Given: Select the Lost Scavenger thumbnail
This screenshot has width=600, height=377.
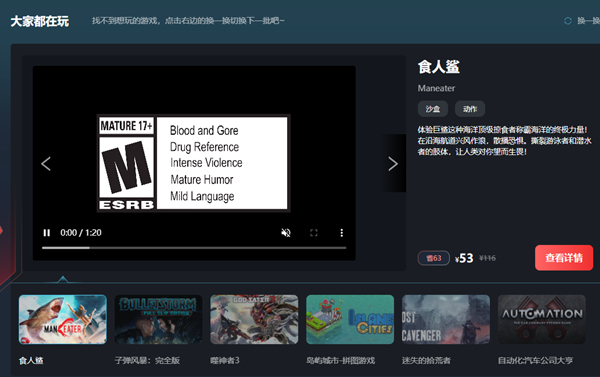Looking at the screenshot, I should click(x=446, y=319).
